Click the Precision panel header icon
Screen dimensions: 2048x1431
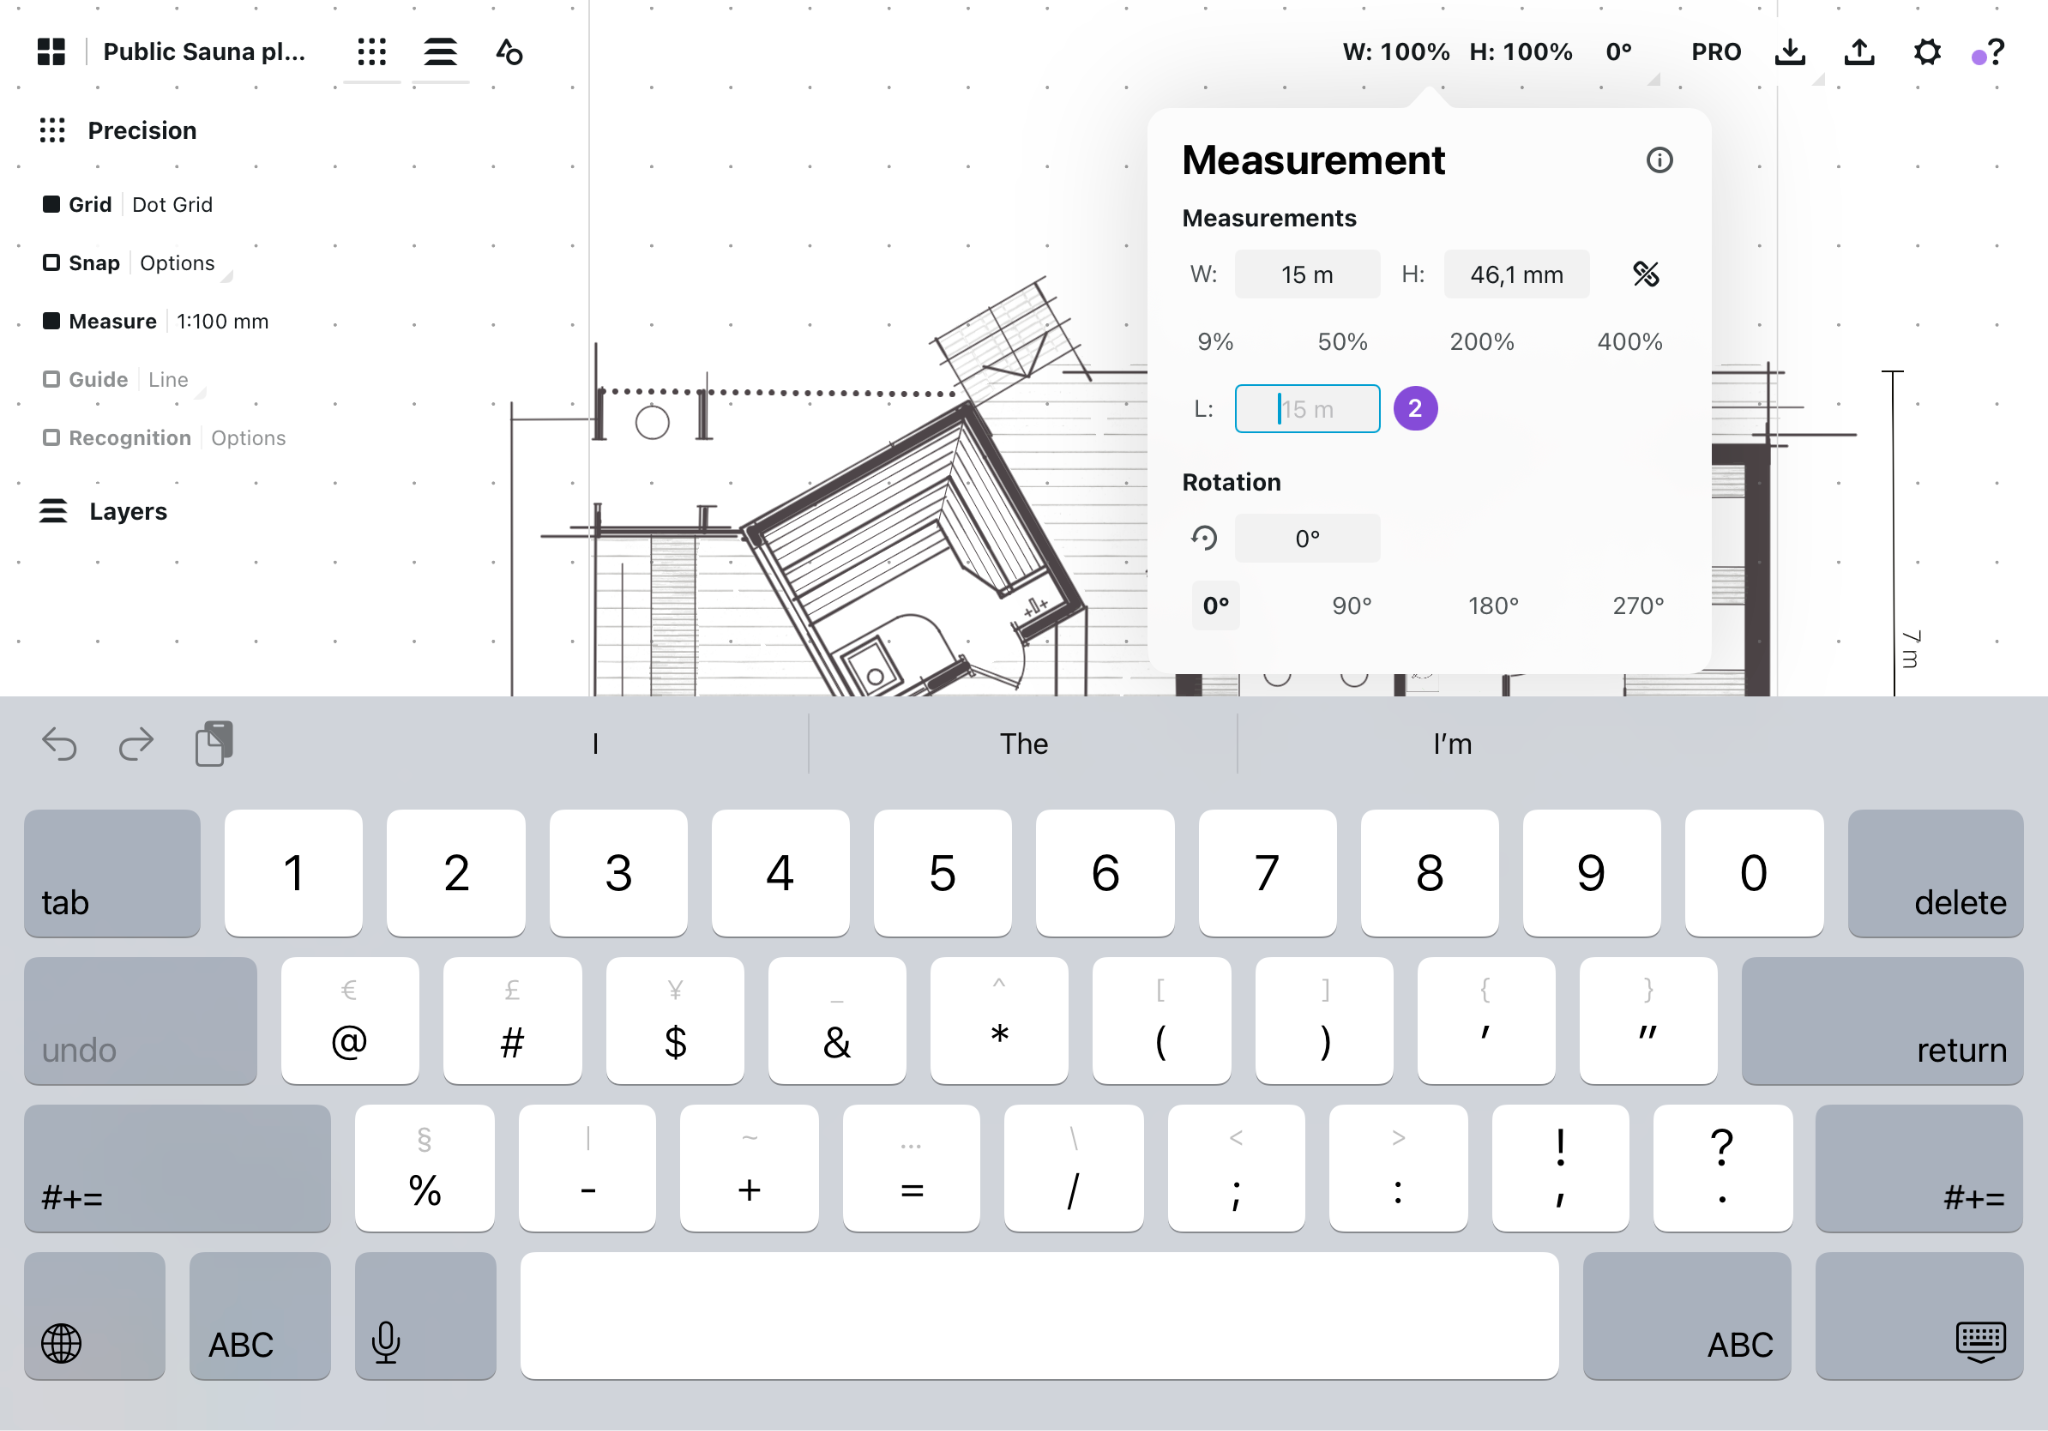pyautogui.click(x=52, y=130)
